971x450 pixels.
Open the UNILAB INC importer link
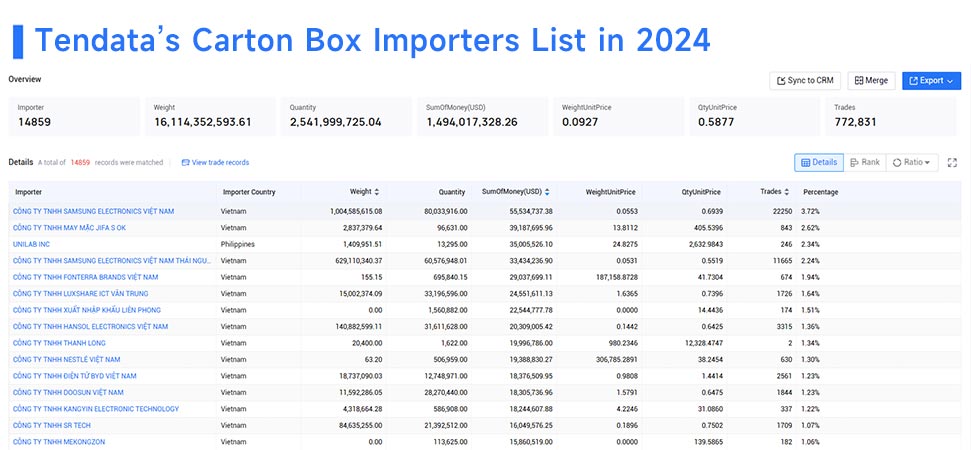(31, 244)
